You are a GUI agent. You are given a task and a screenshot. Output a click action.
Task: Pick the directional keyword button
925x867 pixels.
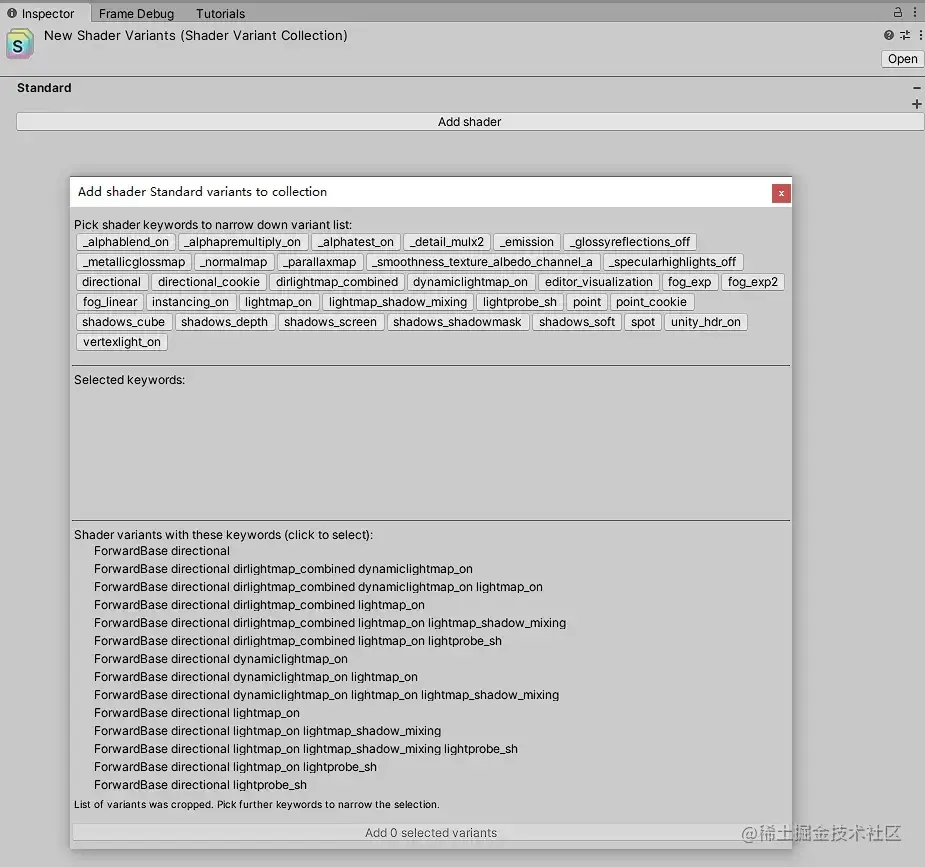point(111,282)
